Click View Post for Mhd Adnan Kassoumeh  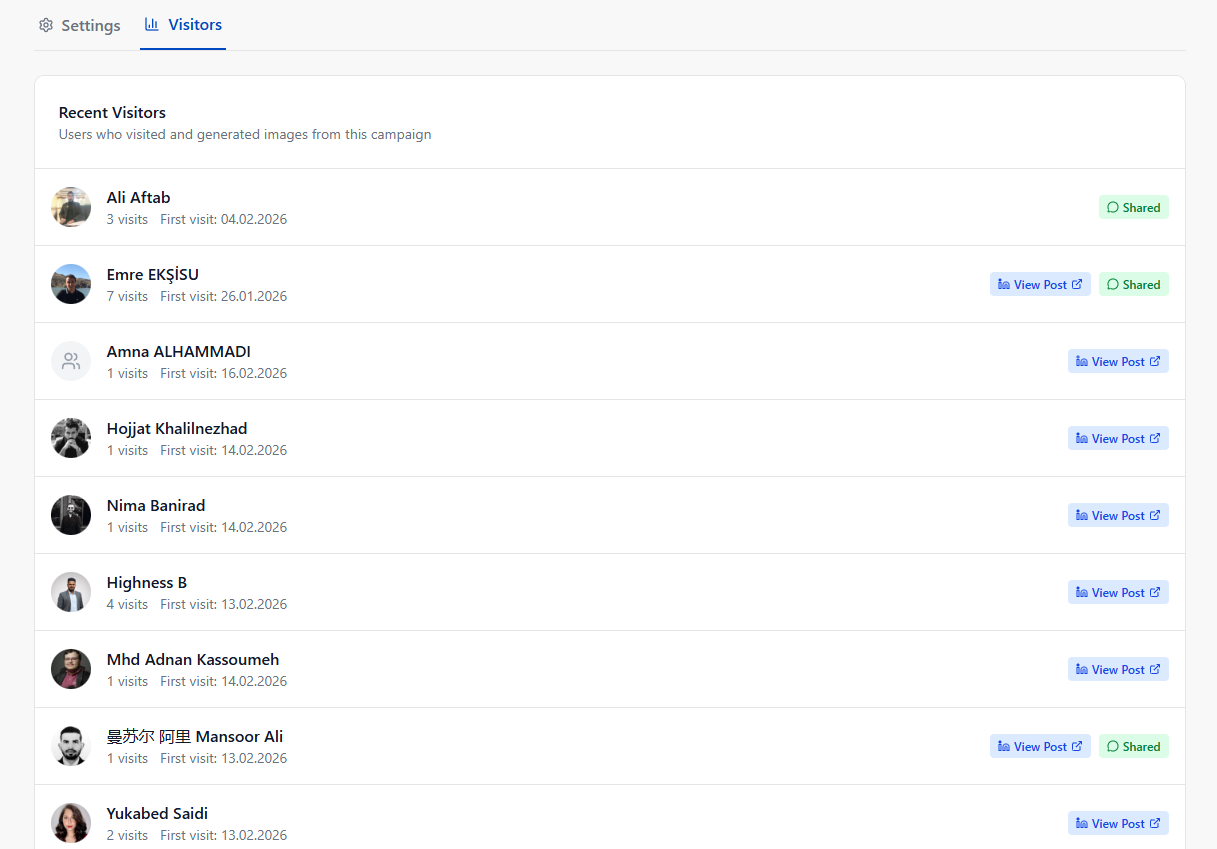[1117, 669]
